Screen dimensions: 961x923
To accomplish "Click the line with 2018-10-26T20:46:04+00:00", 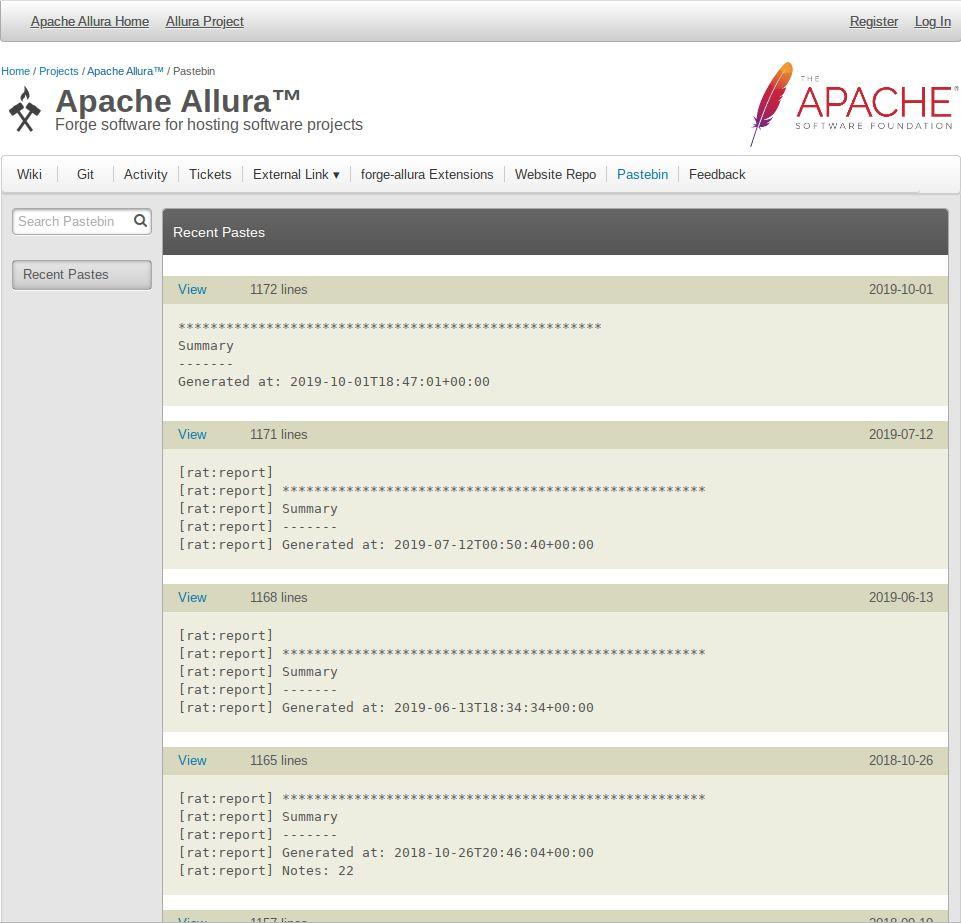I will pyautogui.click(x=386, y=853).
